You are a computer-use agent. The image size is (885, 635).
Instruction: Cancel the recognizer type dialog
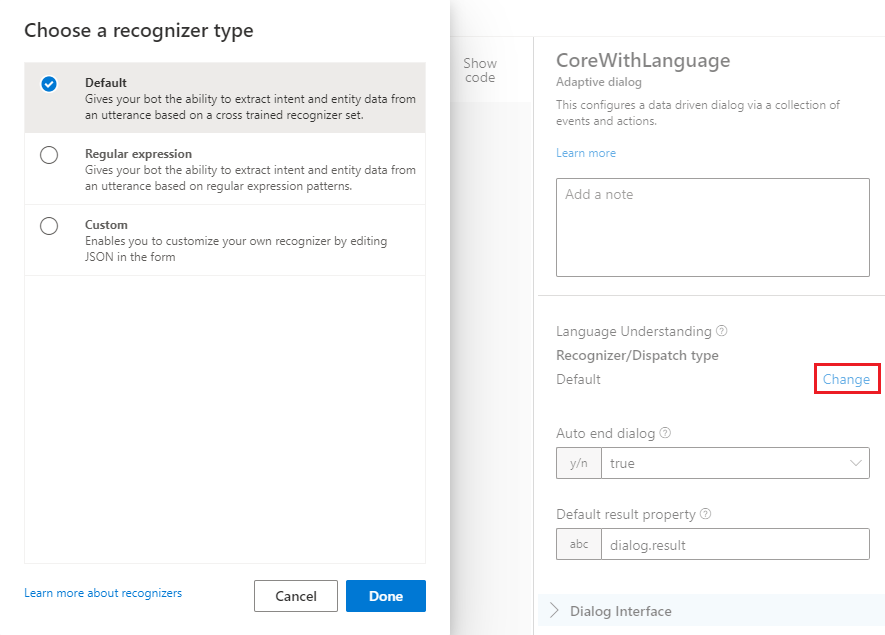[295, 596]
